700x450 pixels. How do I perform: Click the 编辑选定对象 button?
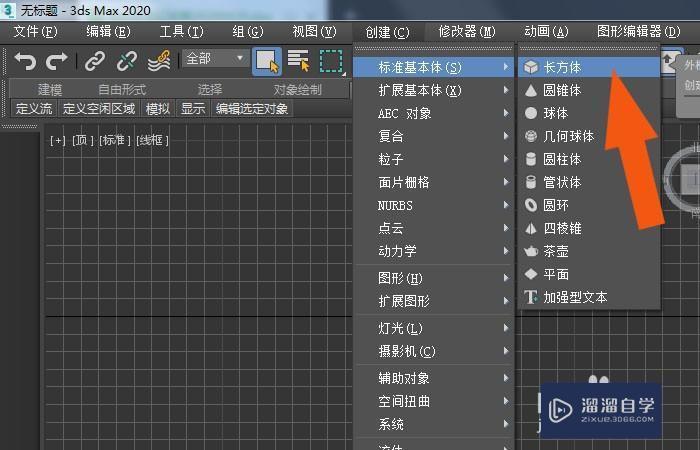click(252, 109)
